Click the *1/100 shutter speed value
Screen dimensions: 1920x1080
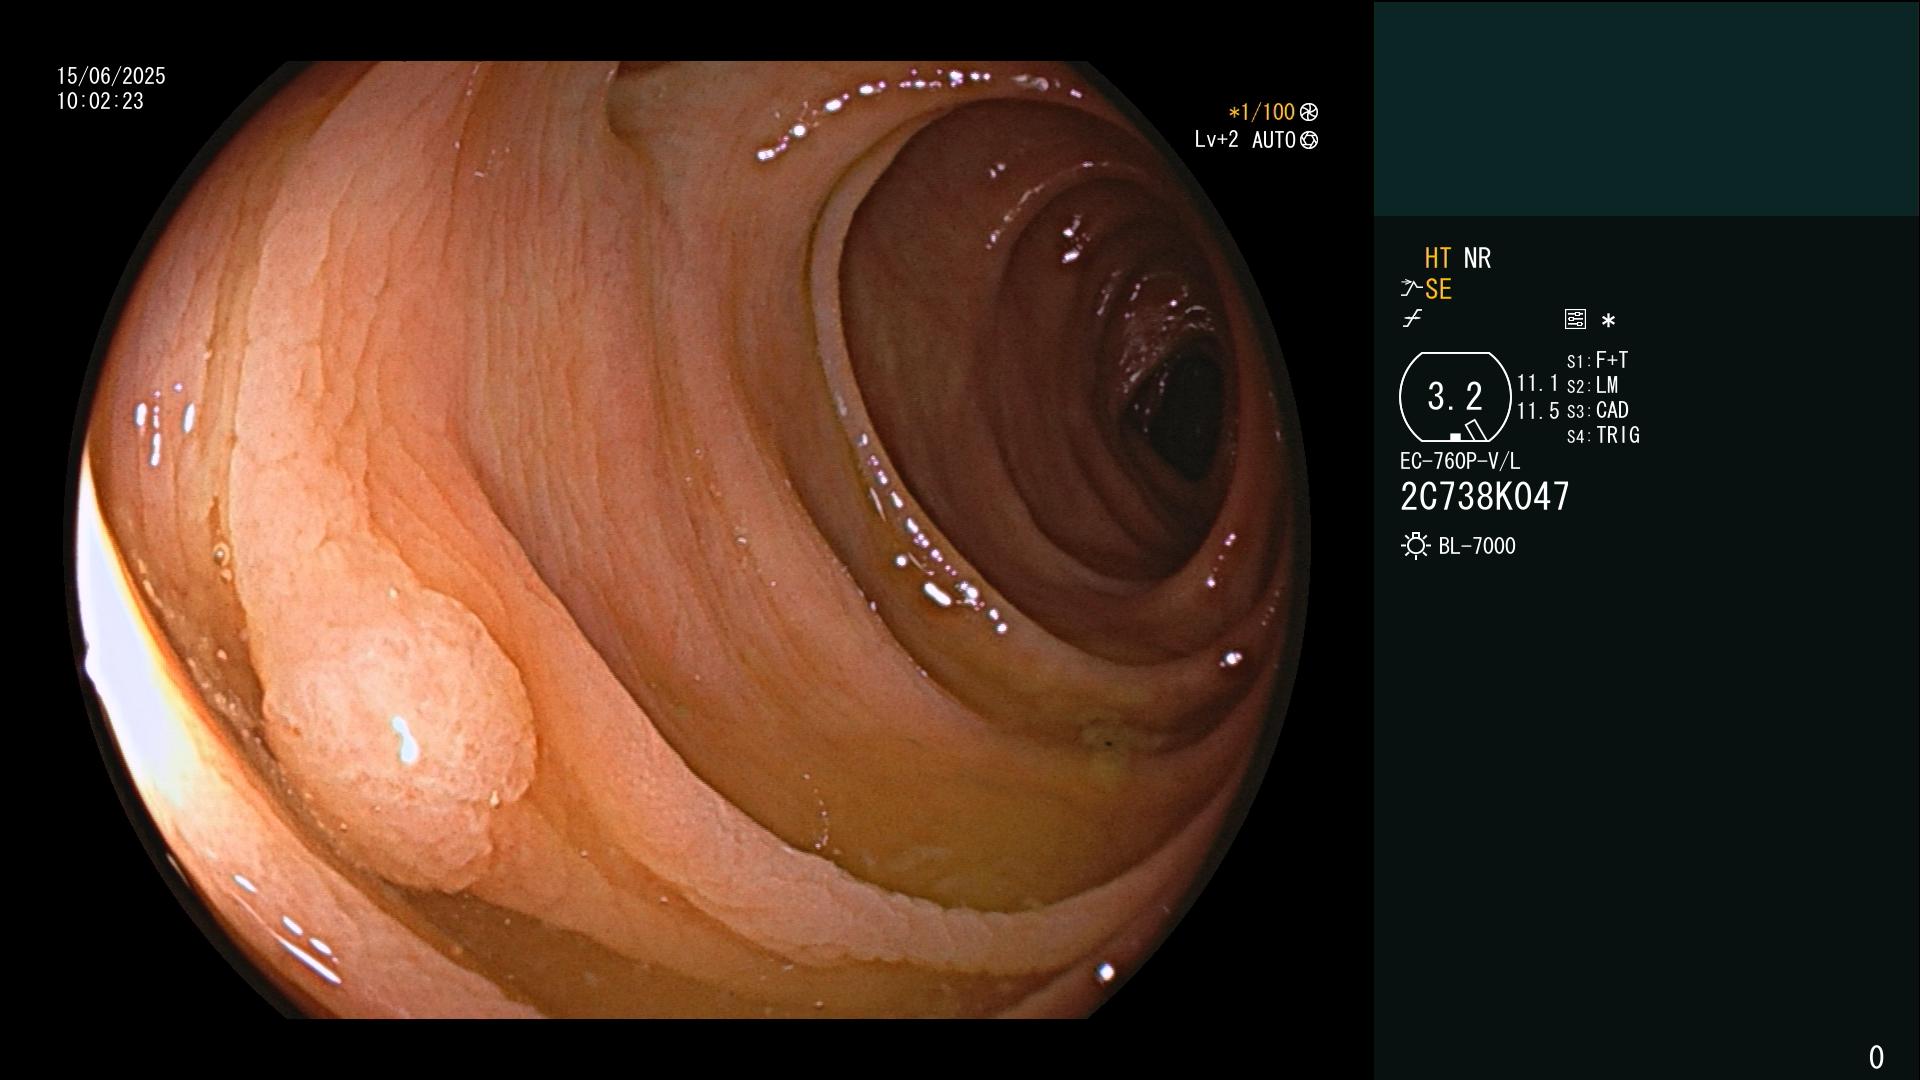tap(1261, 112)
